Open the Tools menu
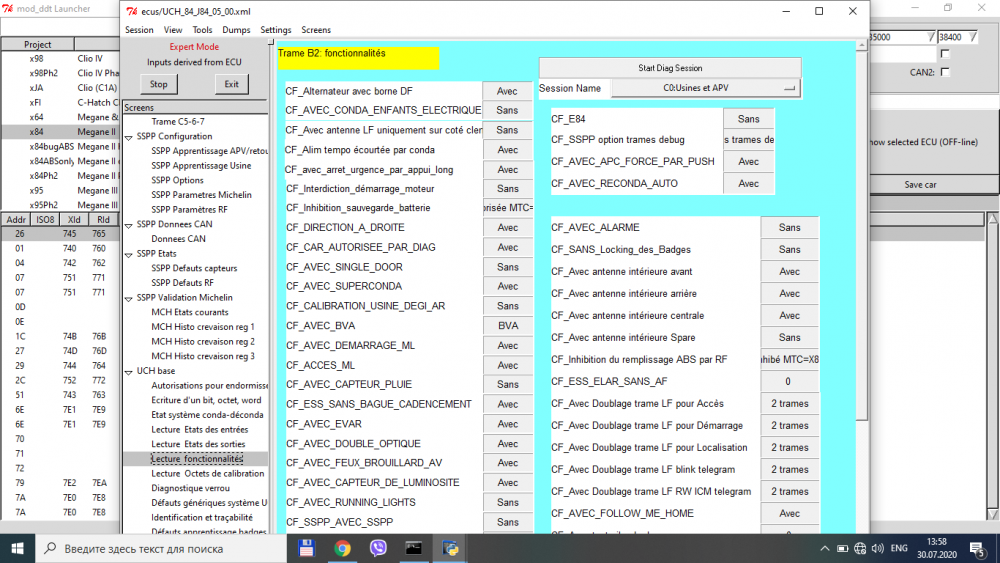This screenshot has width=1000, height=563. click(202, 30)
